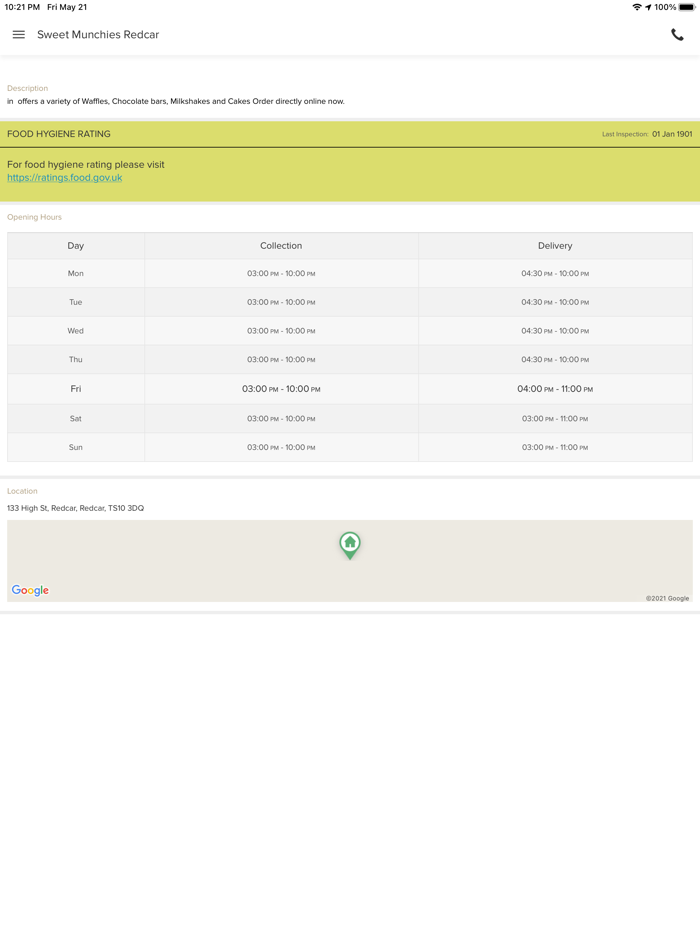Select the Fri day cell
This screenshot has height=934, width=700.
[76, 388]
